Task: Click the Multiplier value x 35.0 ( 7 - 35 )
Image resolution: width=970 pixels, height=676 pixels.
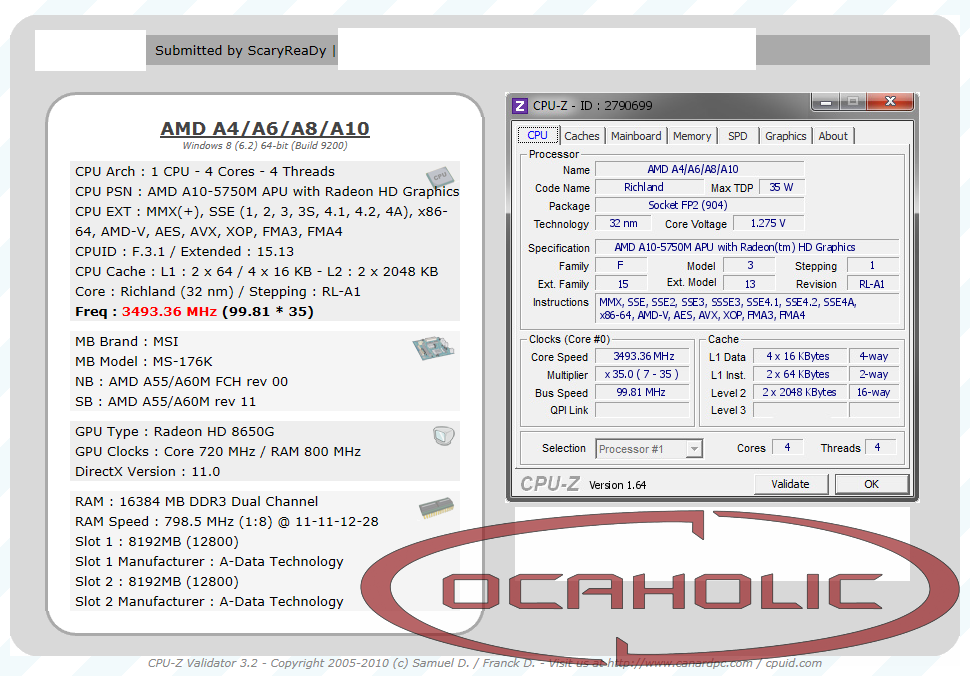Action: 643,374
